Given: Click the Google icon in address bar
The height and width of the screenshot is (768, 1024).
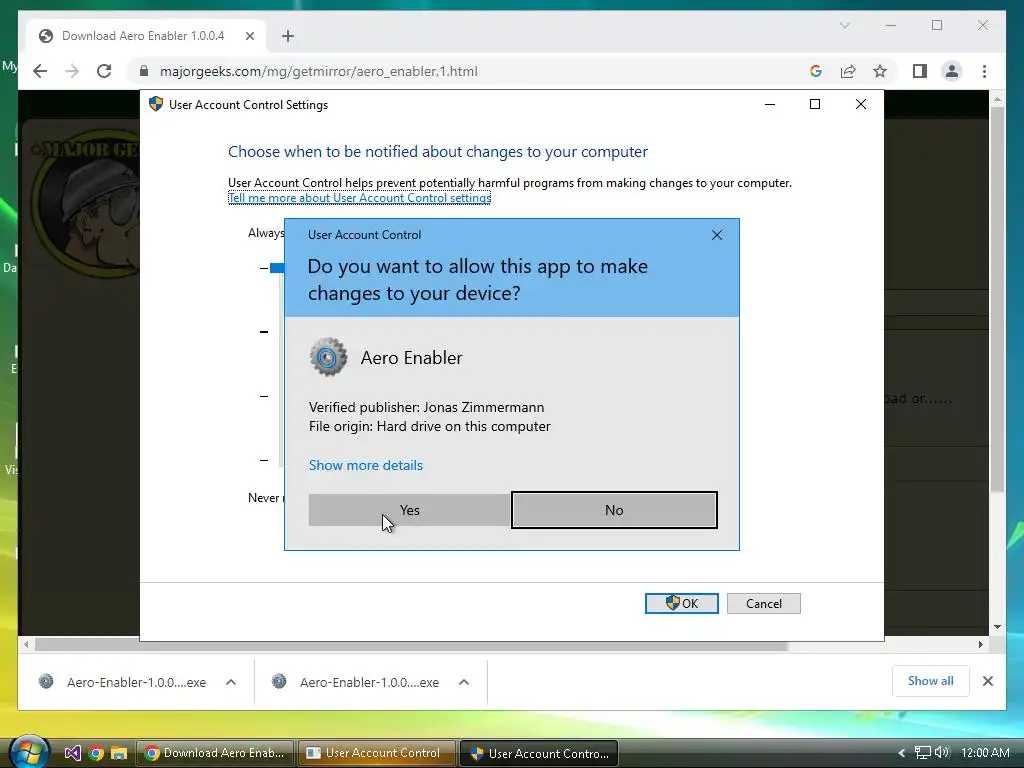Looking at the screenshot, I should pos(816,71).
